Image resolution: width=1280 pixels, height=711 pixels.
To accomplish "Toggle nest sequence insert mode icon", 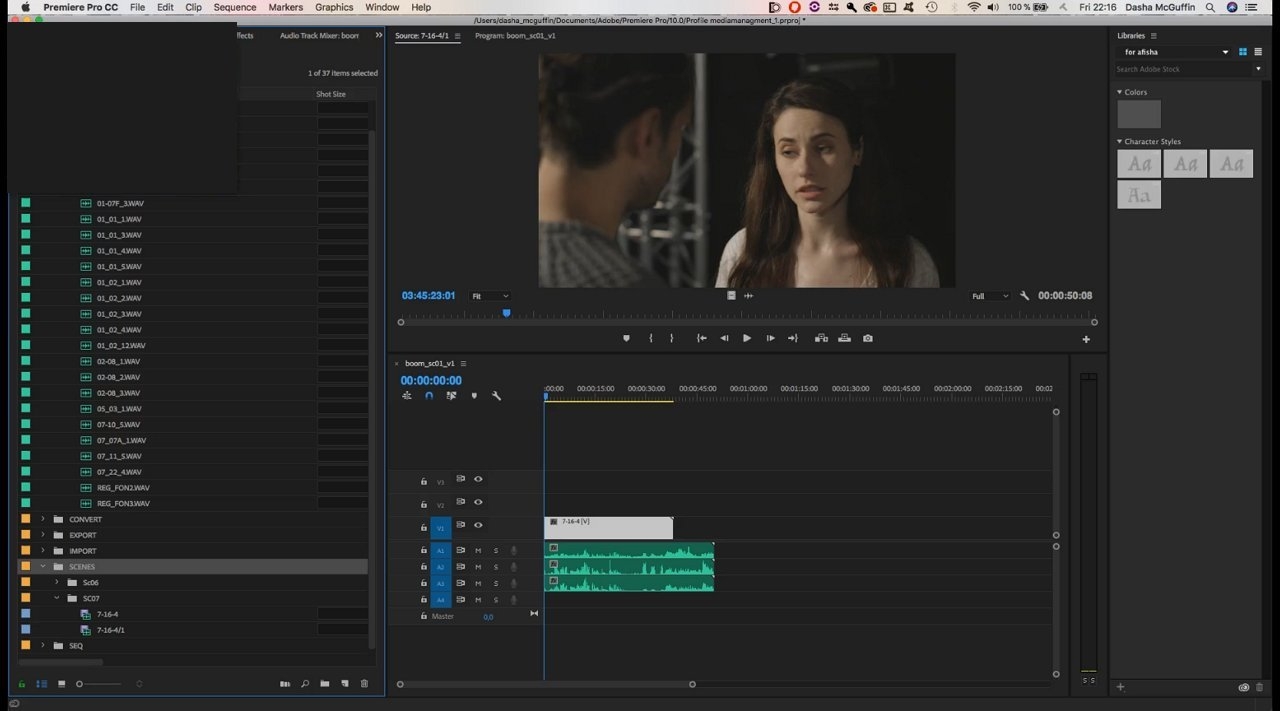I will (x=407, y=396).
